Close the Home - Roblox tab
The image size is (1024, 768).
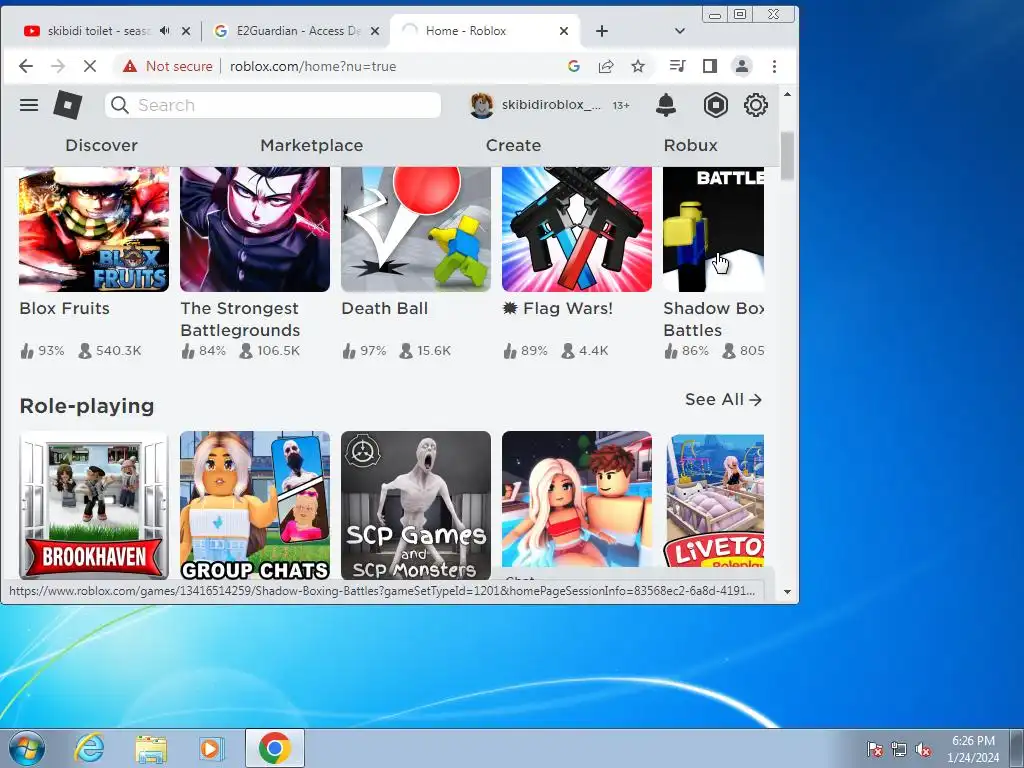pos(564,31)
